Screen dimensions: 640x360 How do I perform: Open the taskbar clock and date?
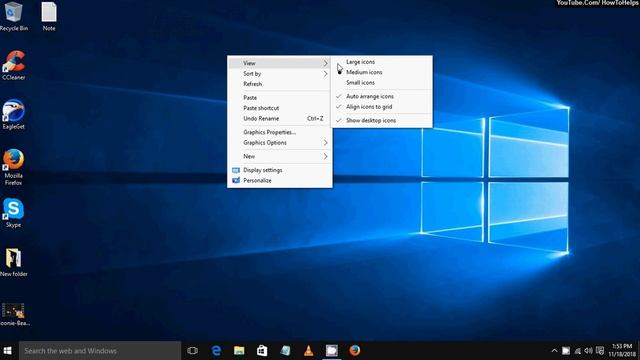click(x=622, y=351)
